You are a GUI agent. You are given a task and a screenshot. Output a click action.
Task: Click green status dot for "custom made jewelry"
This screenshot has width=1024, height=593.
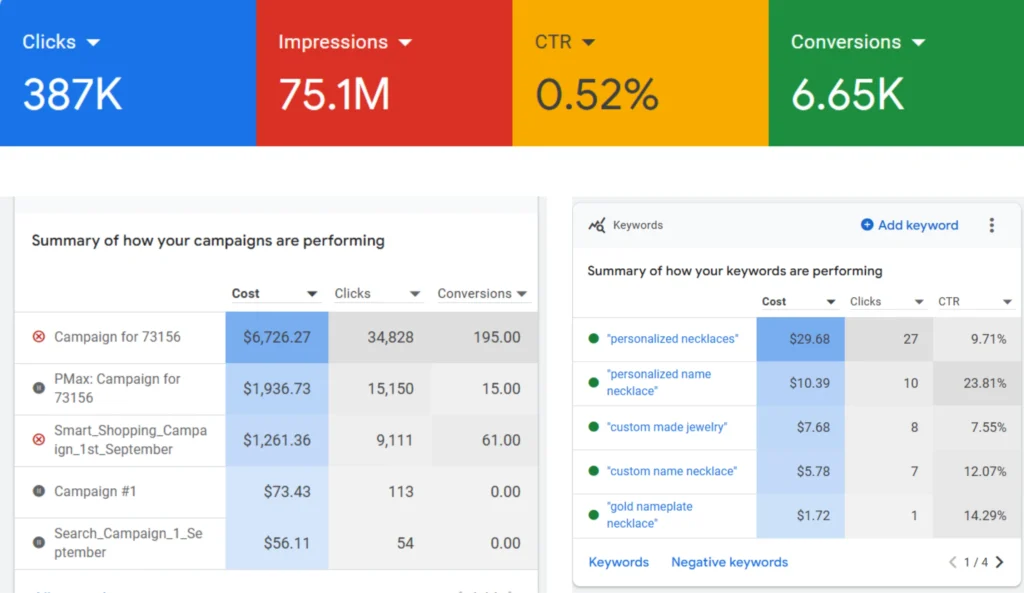click(x=594, y=427)
